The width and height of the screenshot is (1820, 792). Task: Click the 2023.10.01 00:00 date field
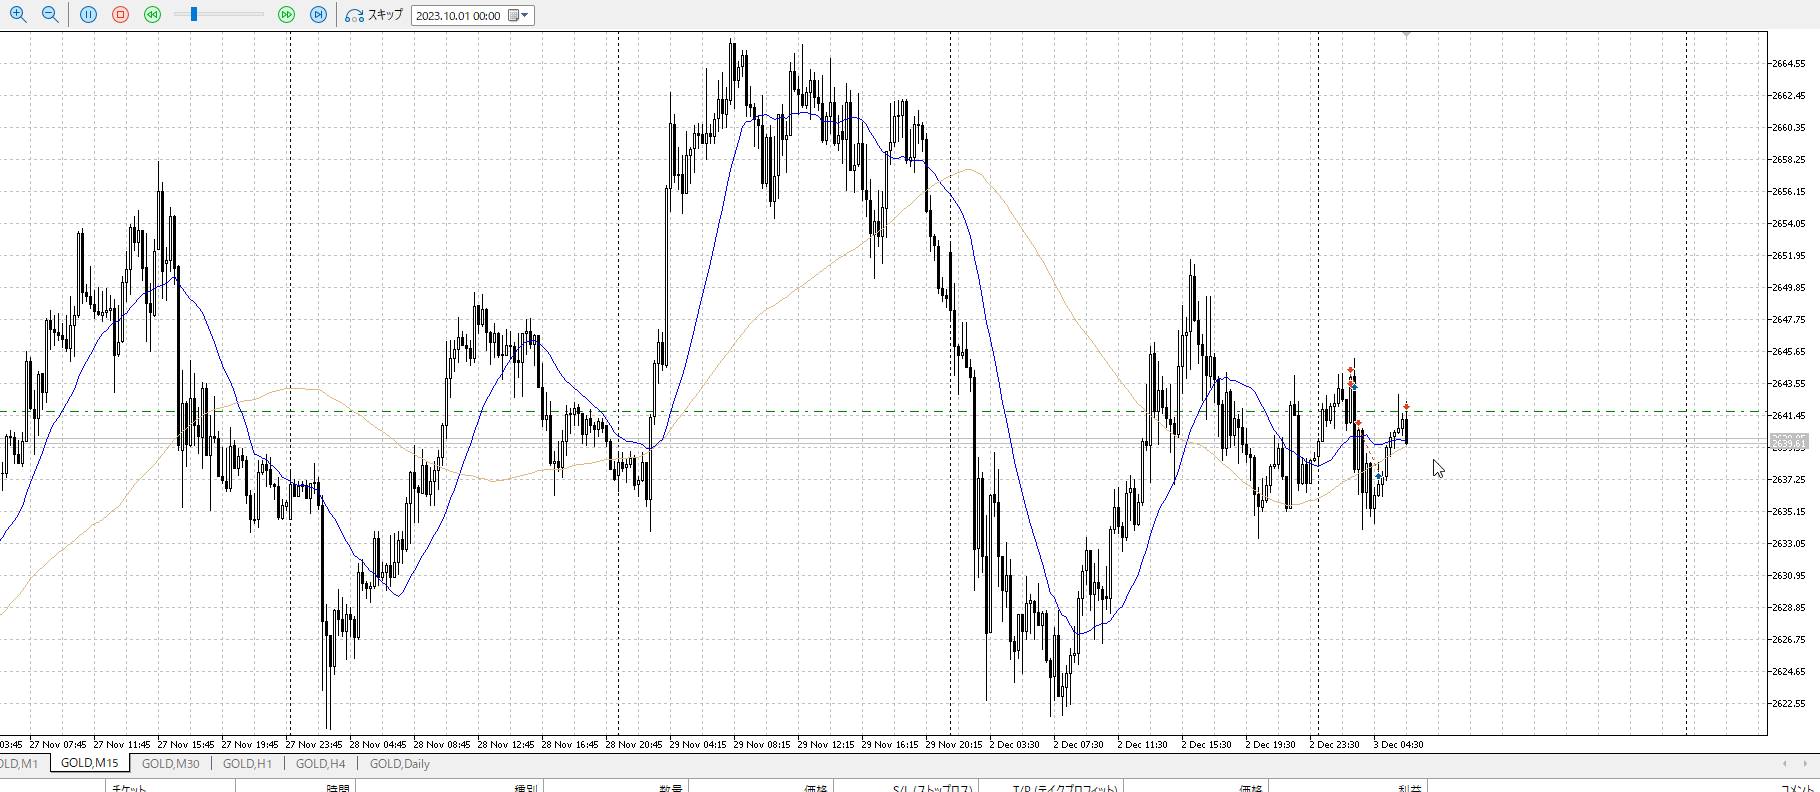[458, 16]
